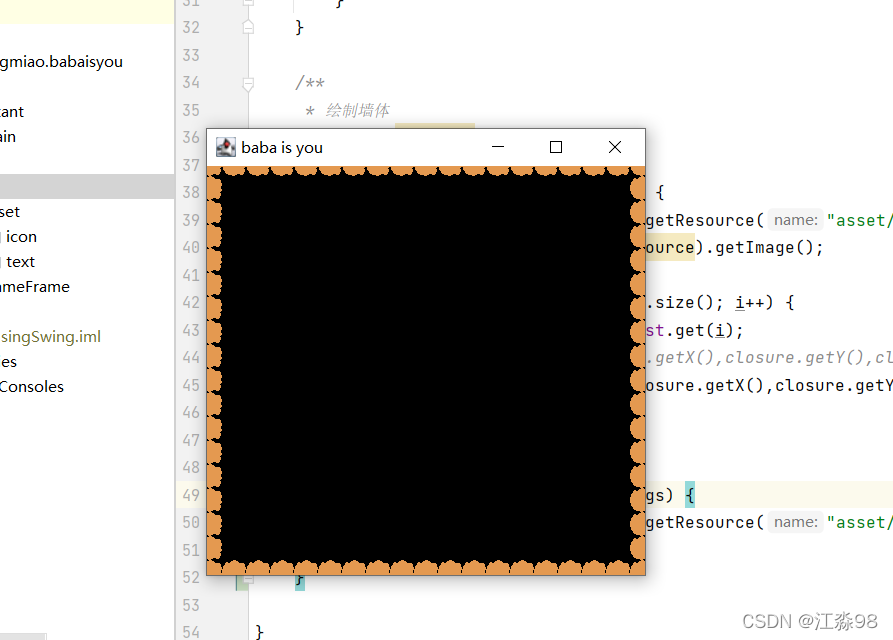Click the comment text 绘制墙体
Screen dimensions: 893x640
[358, 110]
